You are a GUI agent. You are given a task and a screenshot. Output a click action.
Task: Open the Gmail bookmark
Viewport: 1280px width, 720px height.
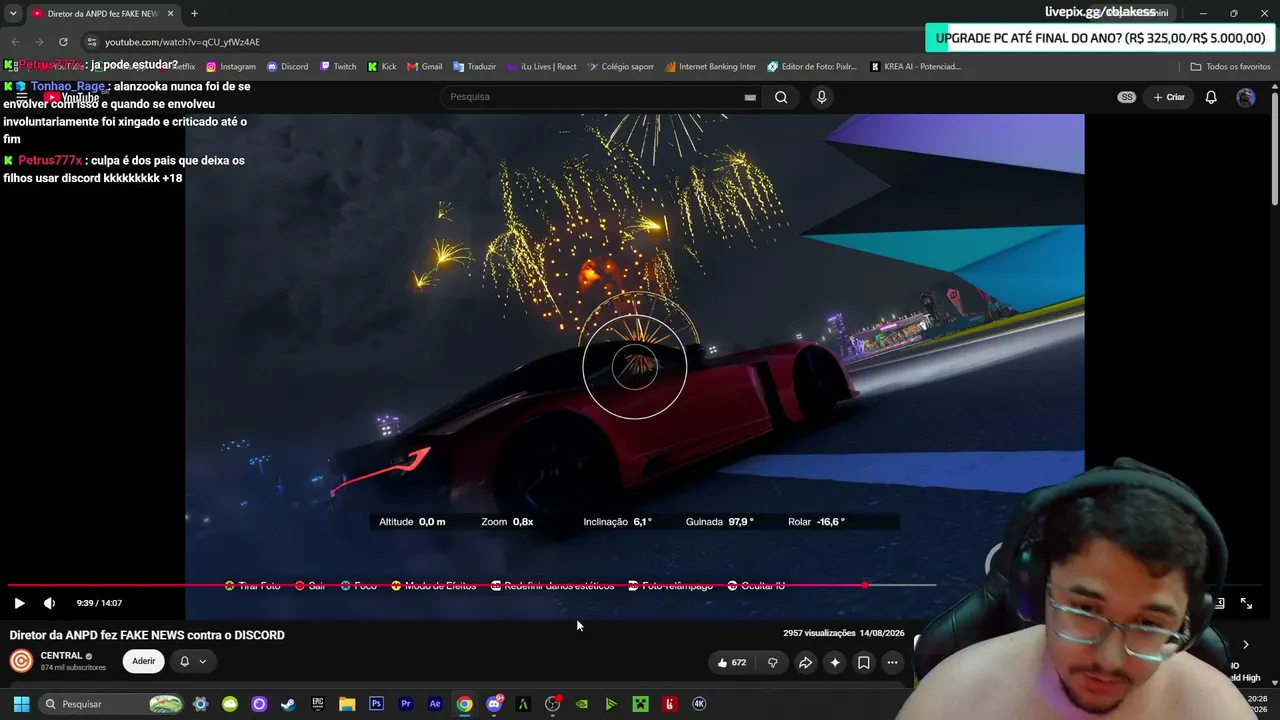point(425,67)
